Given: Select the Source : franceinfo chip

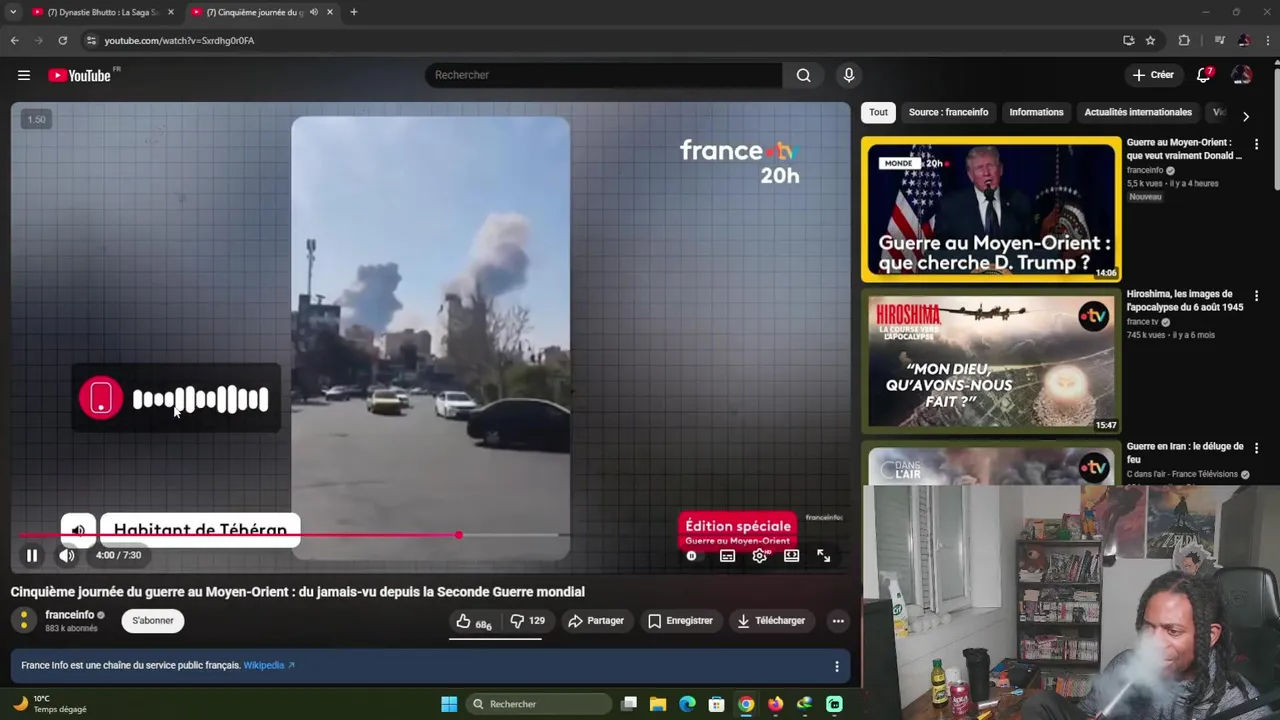Looking at the screenshot, I should click(948, 112).
